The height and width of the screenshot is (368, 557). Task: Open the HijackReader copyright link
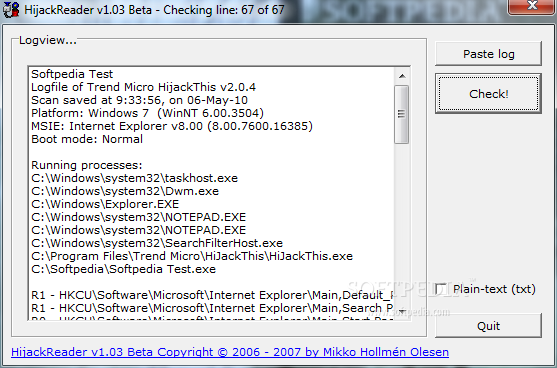pos(230,352)
